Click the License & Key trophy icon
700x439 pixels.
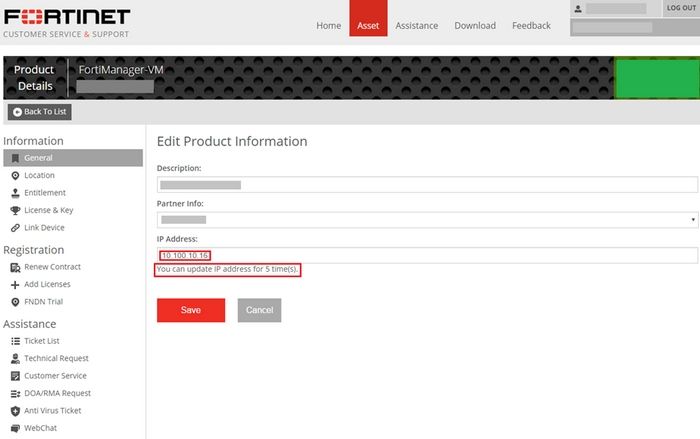(x=15, y=210)
